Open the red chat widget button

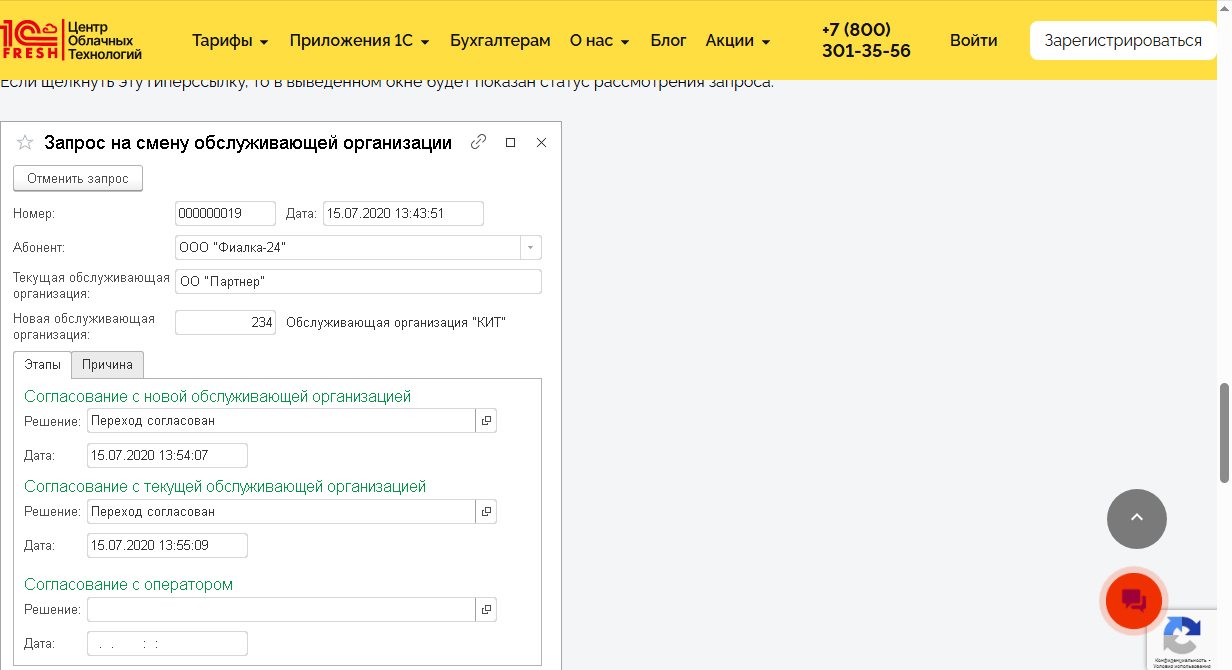point(1134,600)
